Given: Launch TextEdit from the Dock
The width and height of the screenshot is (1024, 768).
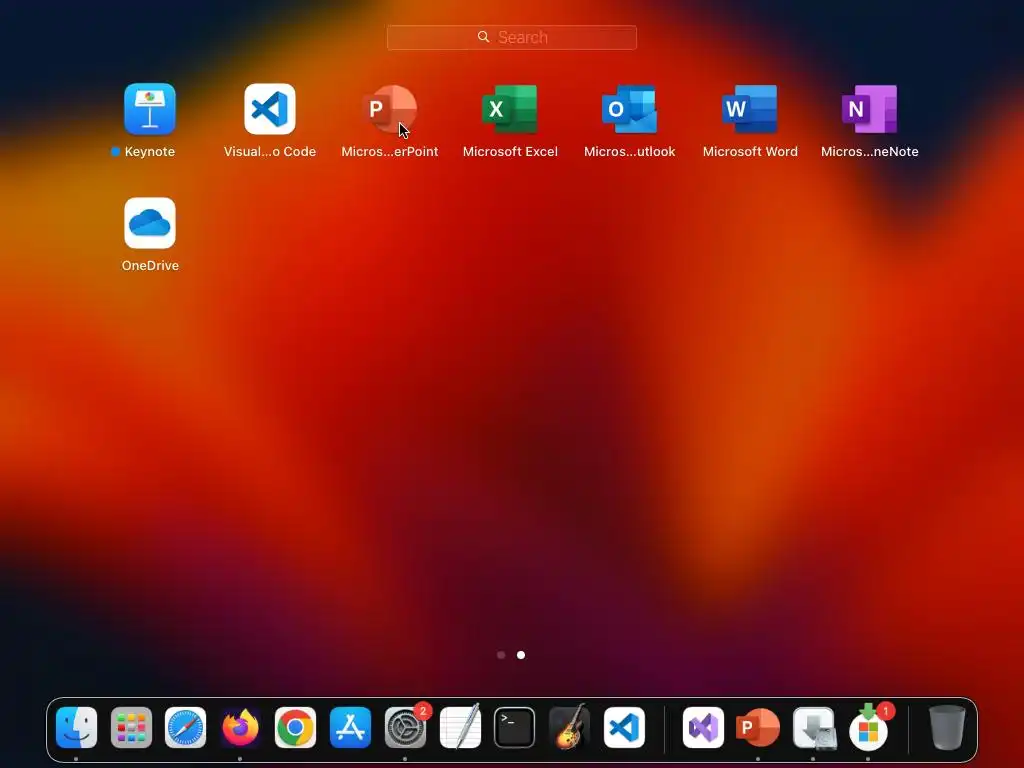Looking at the screenshot, I should point(460,728).
